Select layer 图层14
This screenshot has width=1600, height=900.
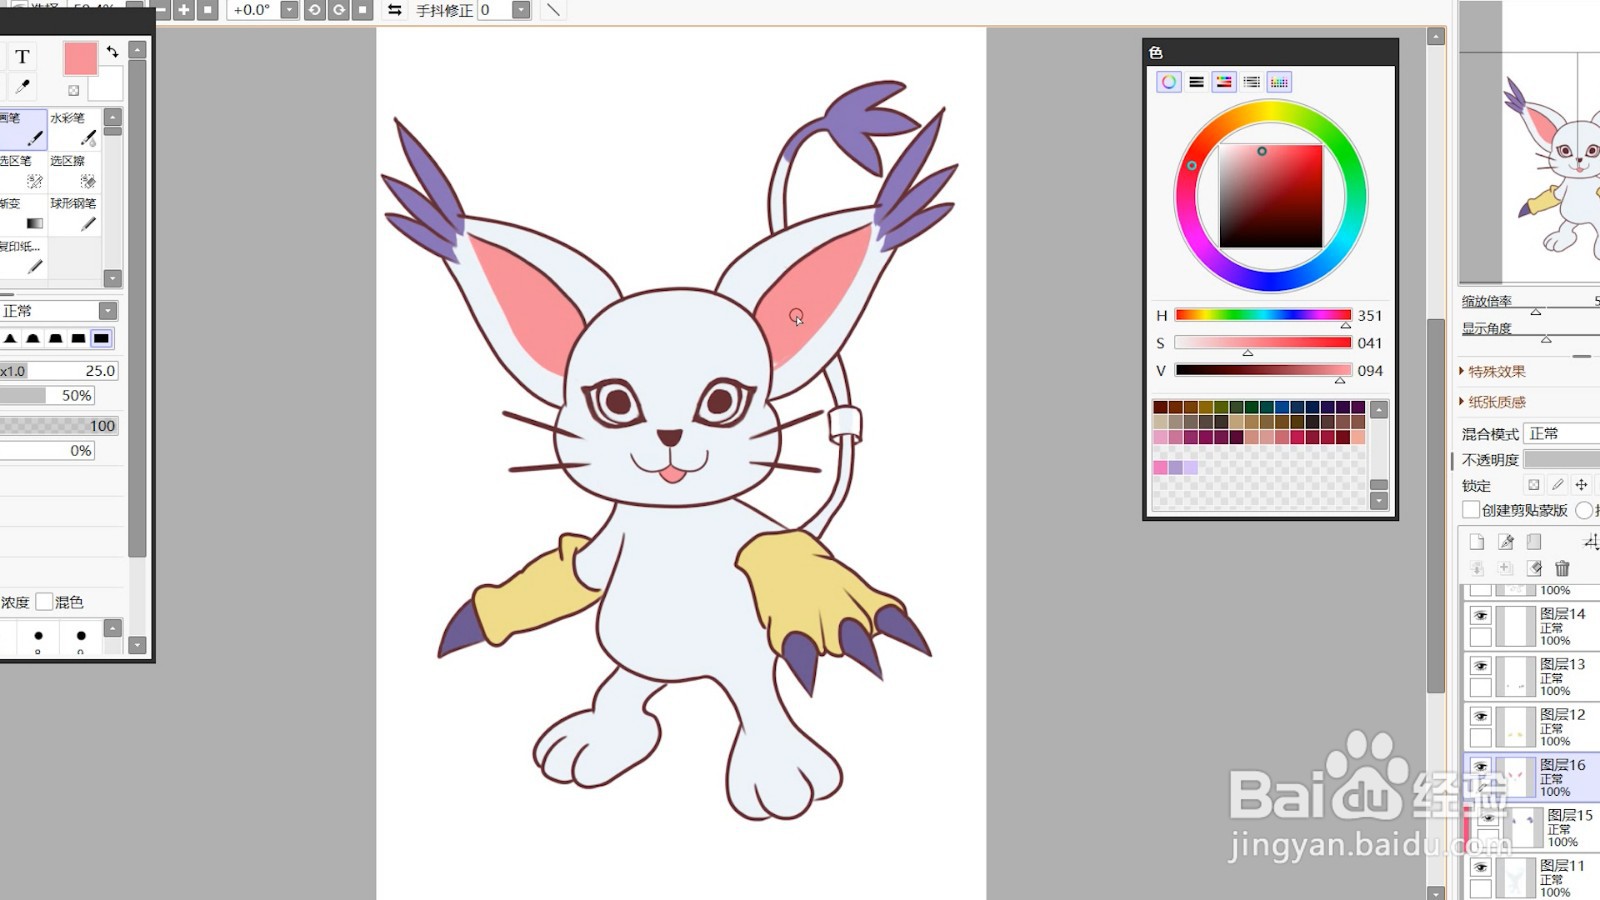(1533, 627)
